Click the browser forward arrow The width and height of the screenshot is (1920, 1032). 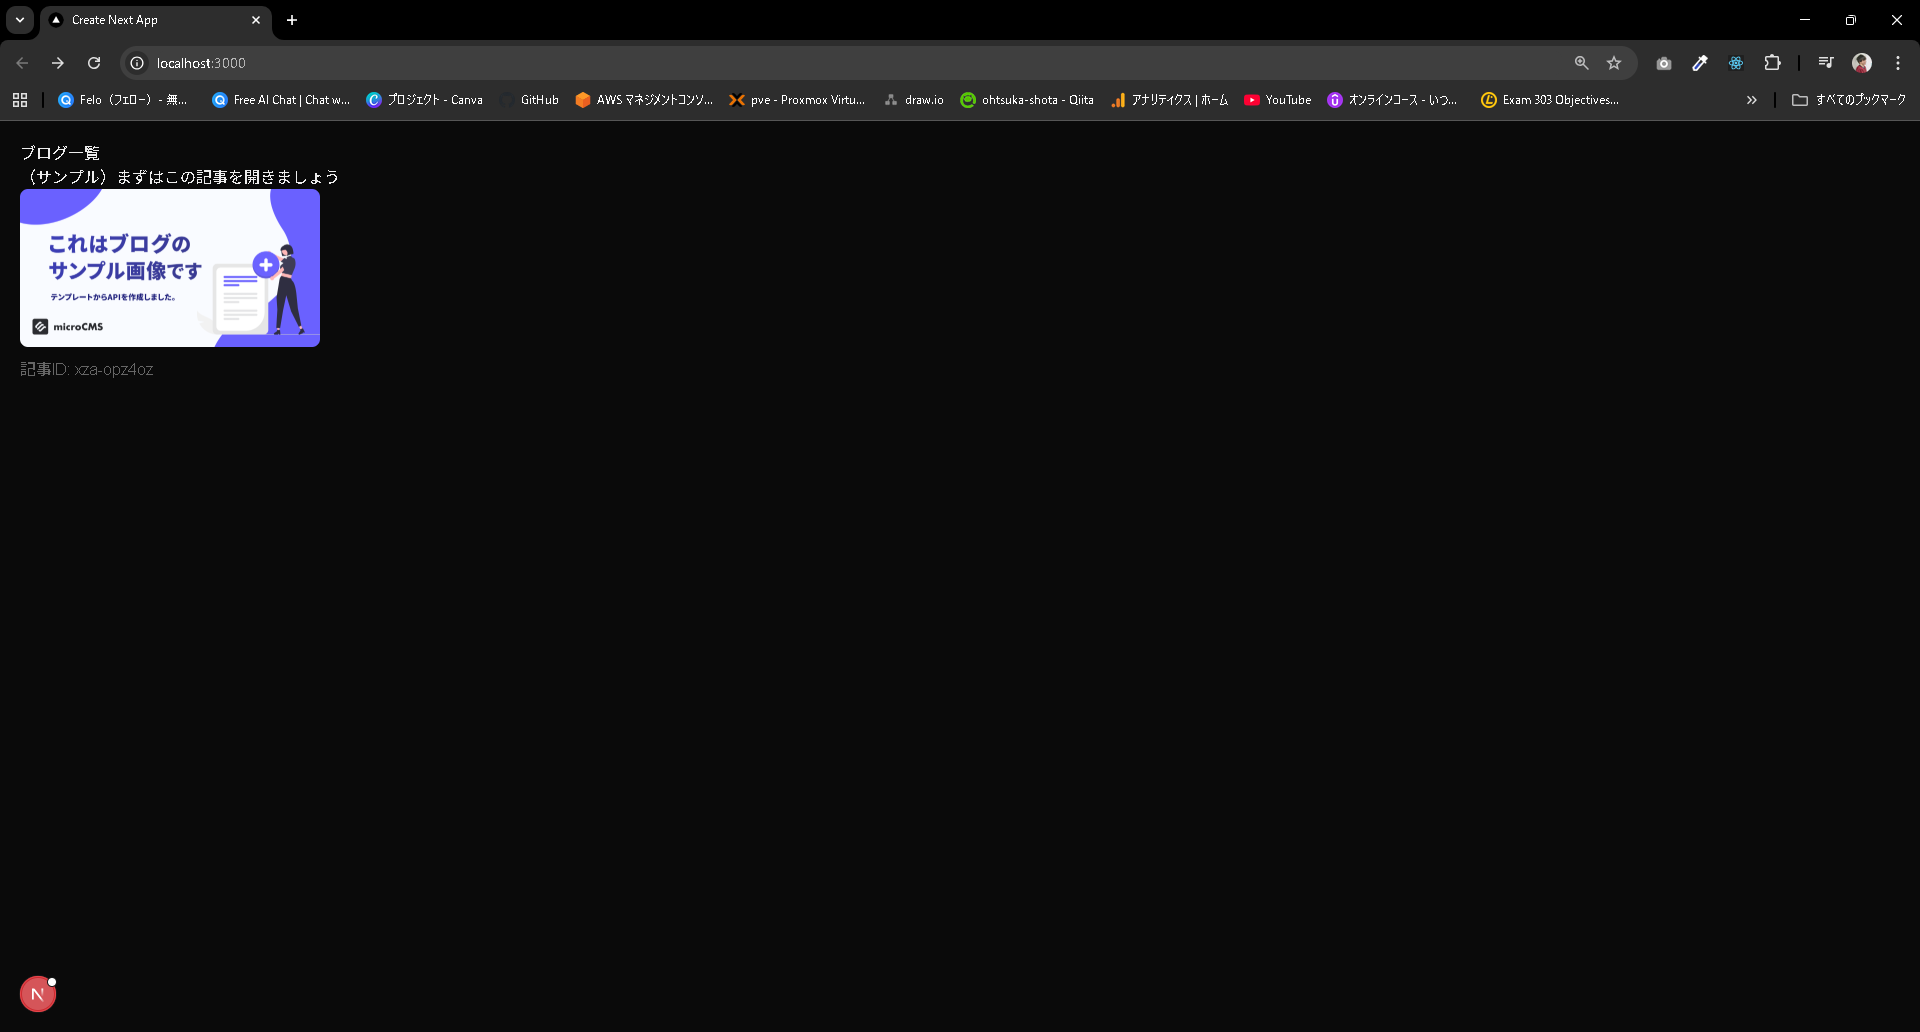click(58, 63)
